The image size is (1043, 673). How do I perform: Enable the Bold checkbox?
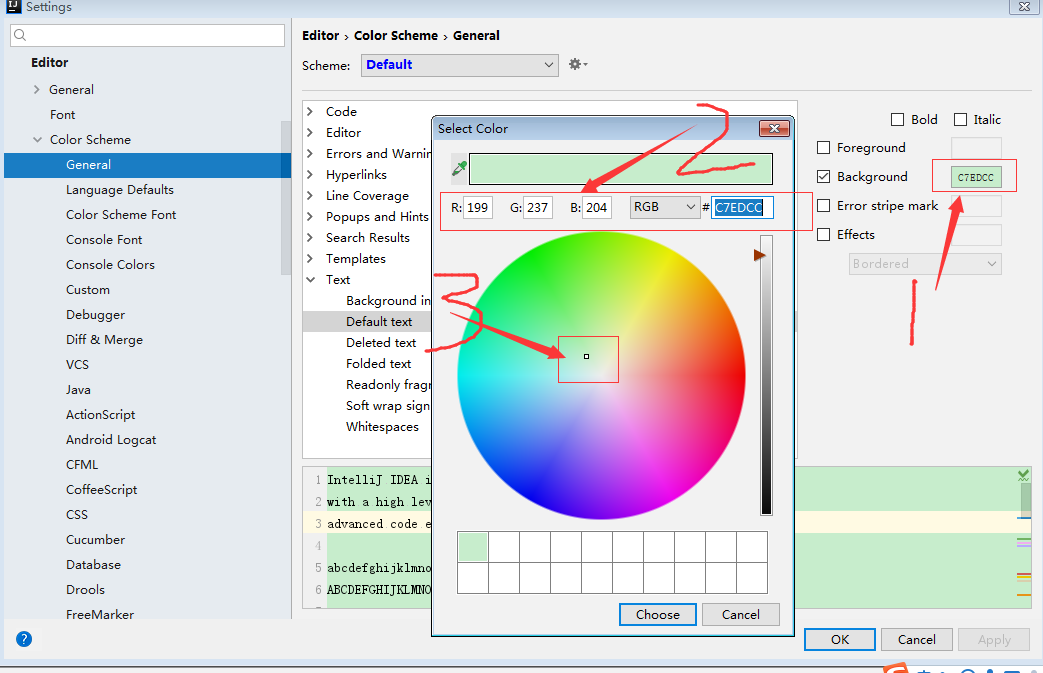click(897, 120)
